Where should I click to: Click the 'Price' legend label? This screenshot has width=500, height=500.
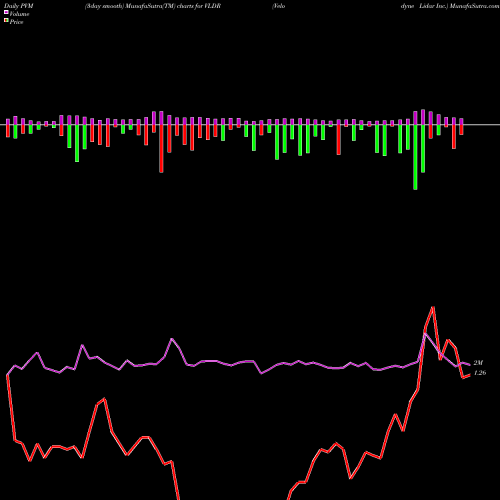[16, 22]
